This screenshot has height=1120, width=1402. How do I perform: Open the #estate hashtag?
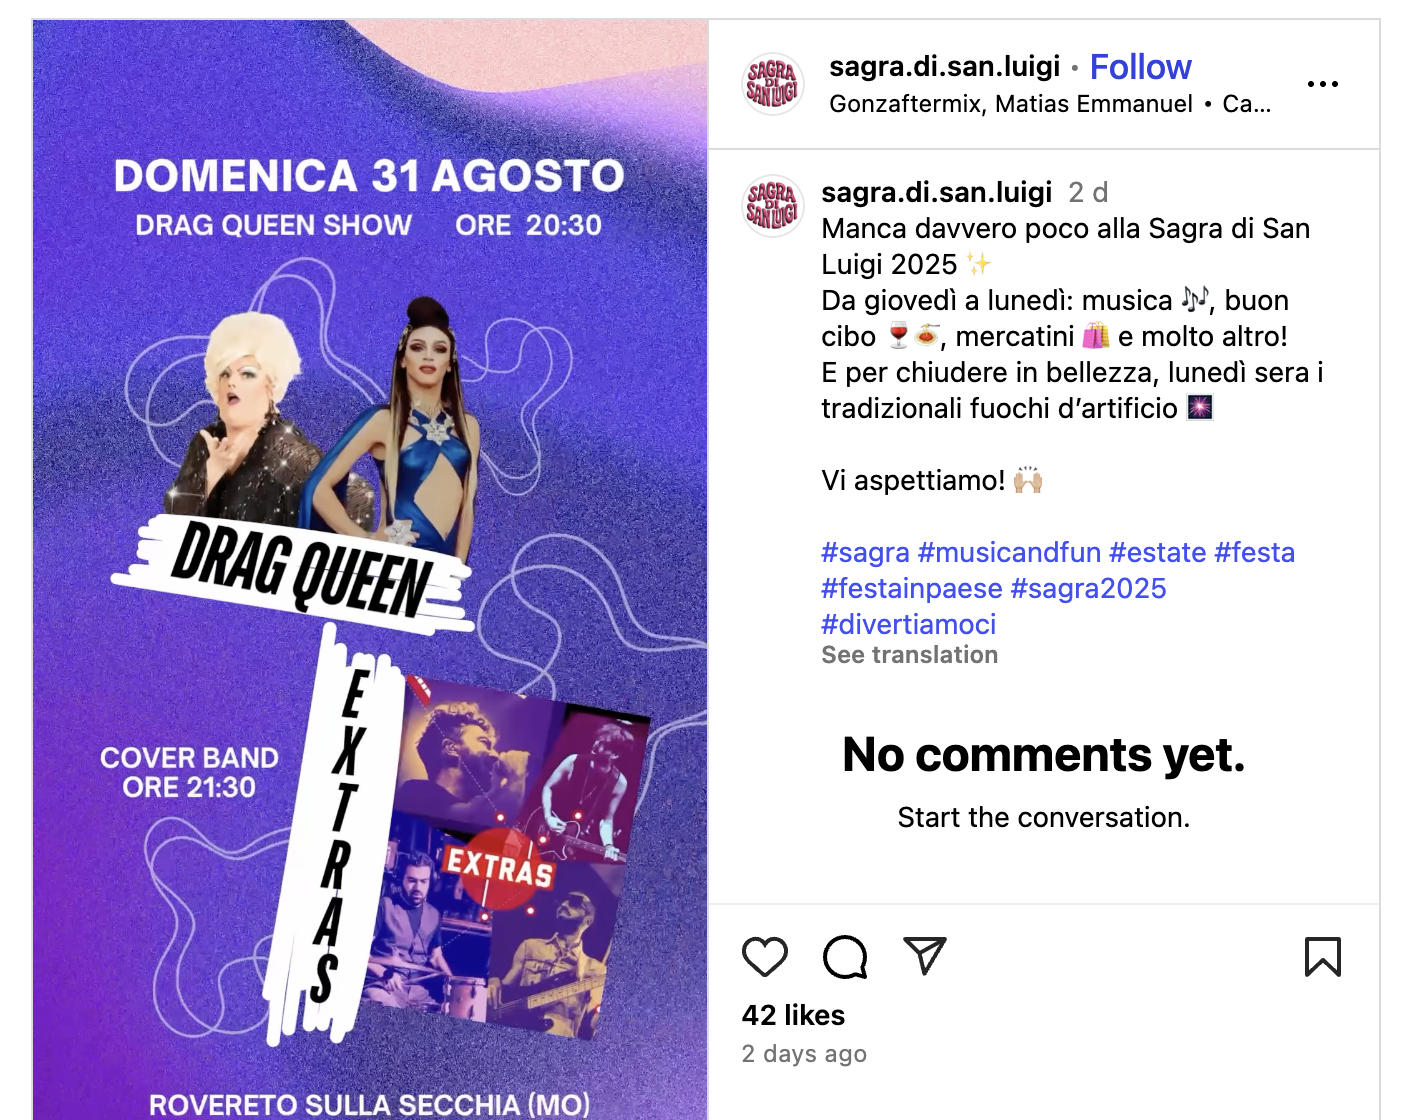(x=1157, y=552)
